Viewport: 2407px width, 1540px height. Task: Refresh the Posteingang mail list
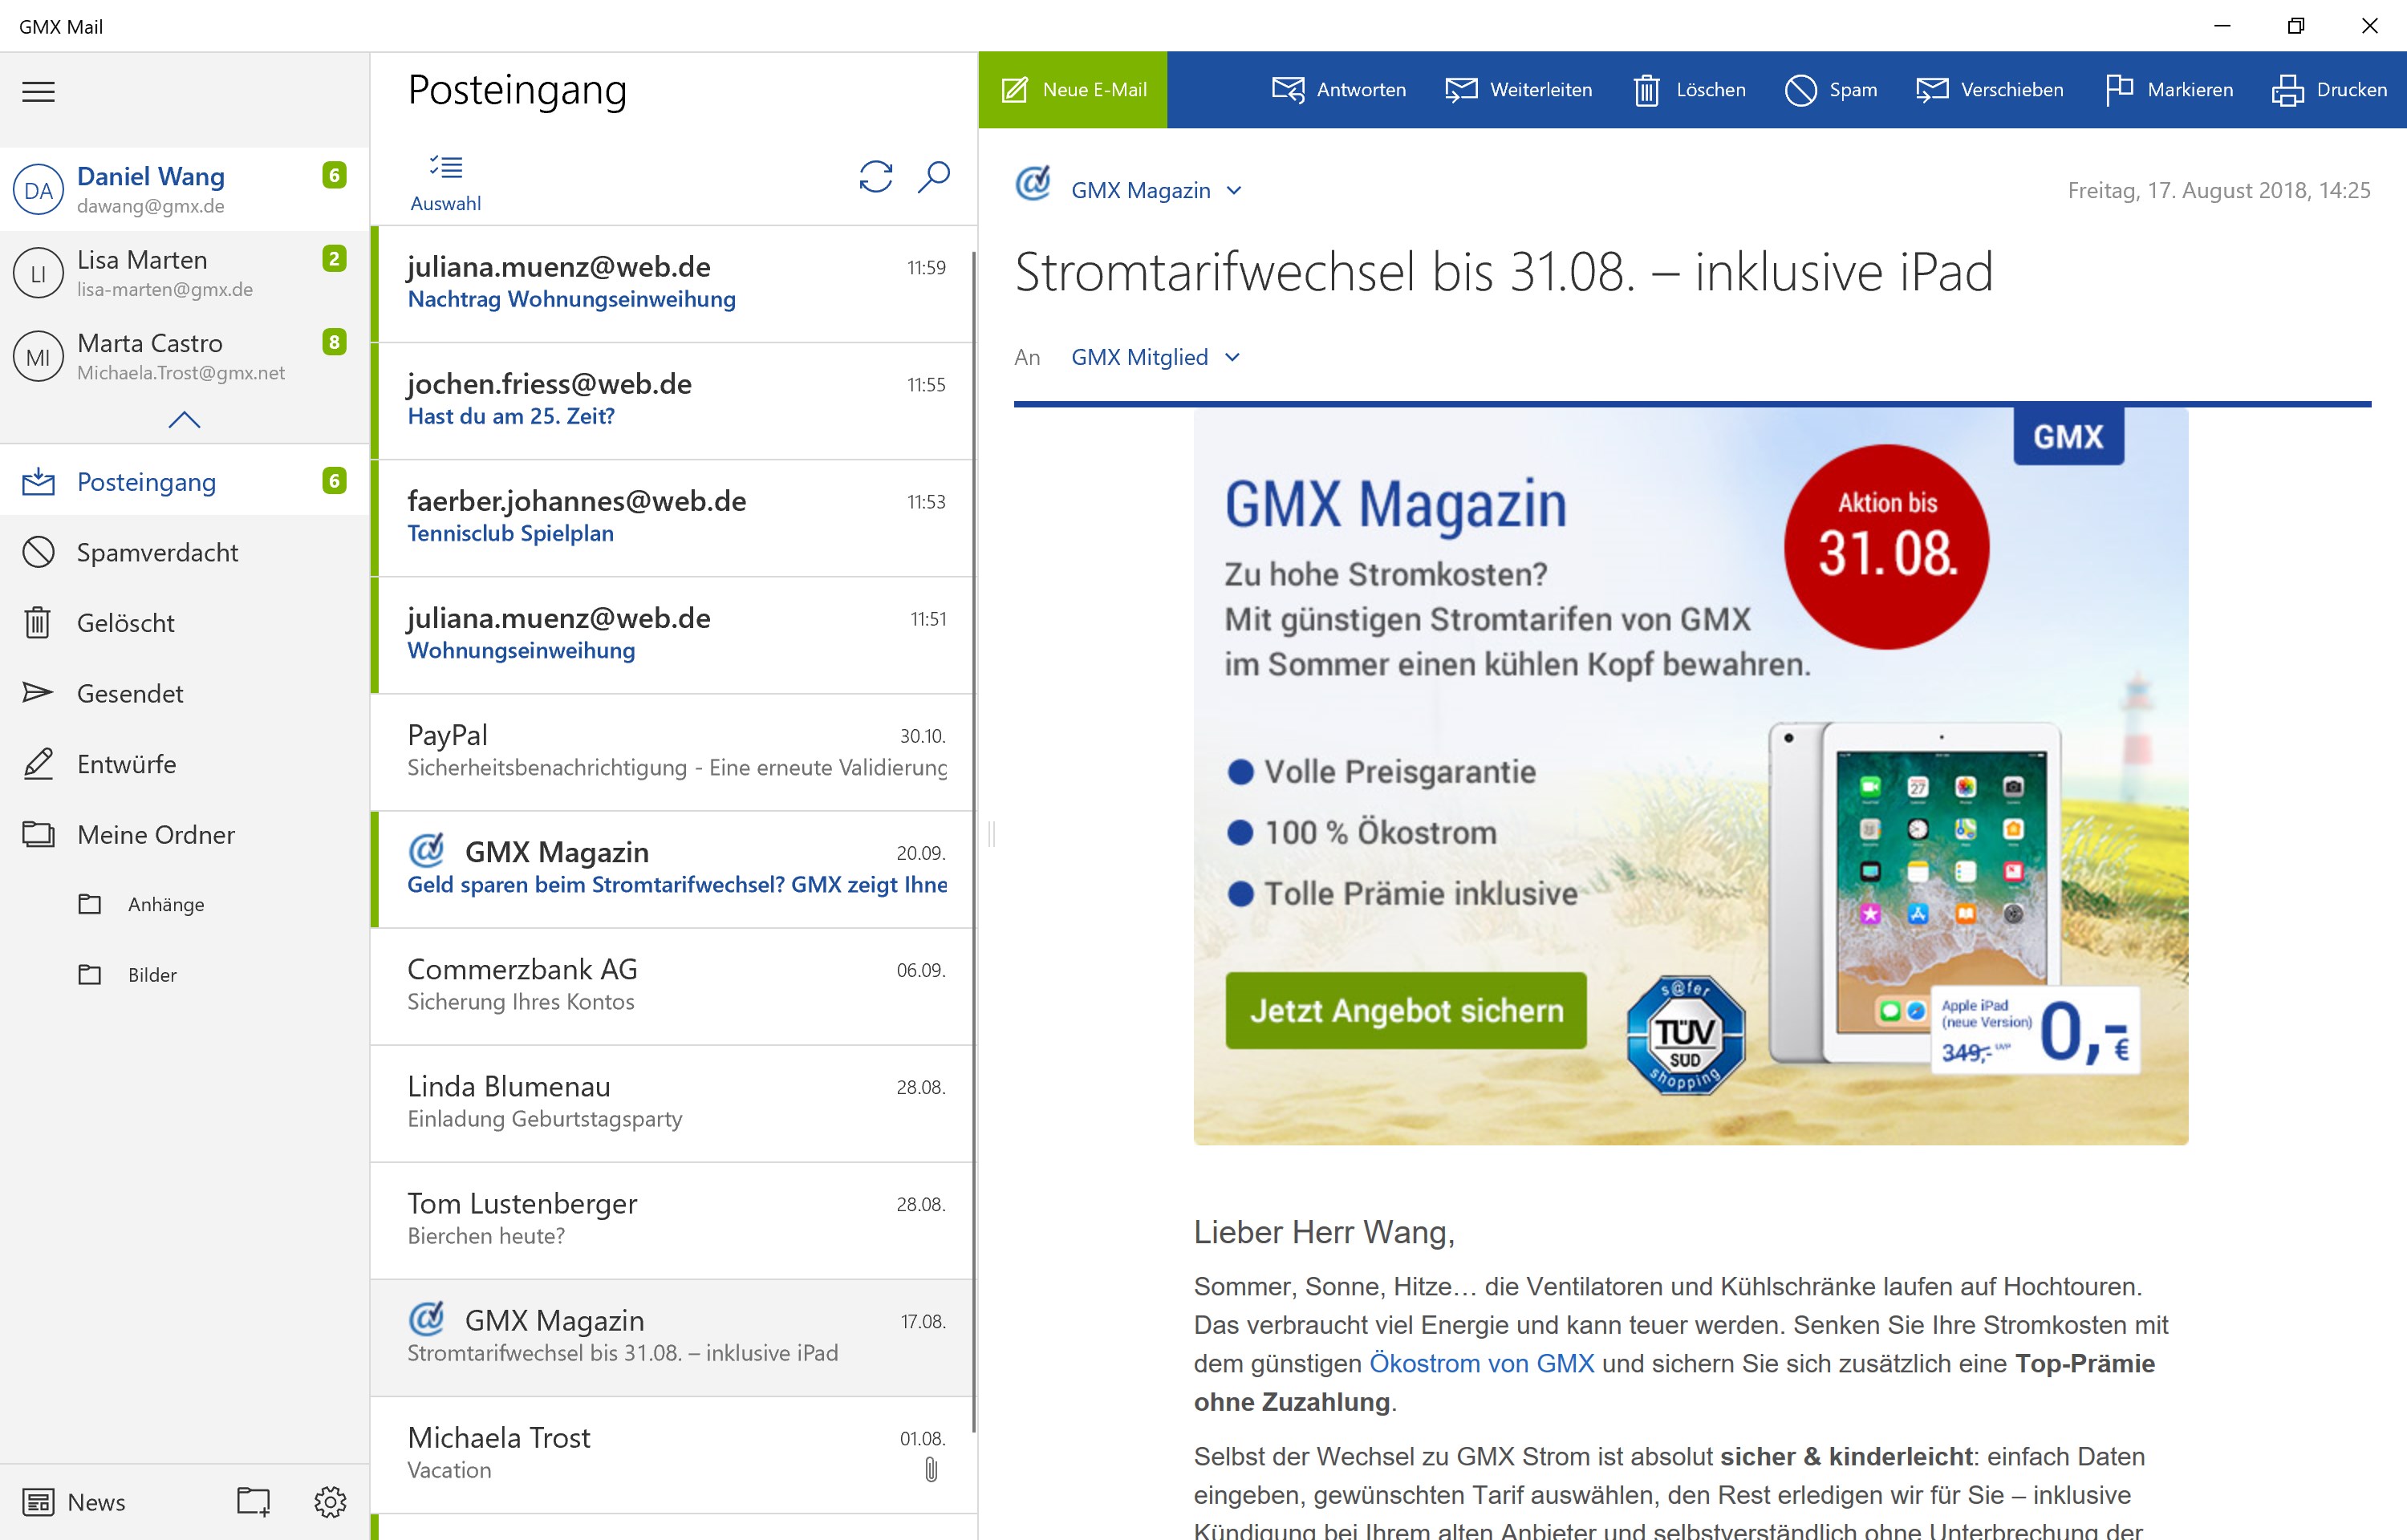pyautogui.click(x=874, y=177)
